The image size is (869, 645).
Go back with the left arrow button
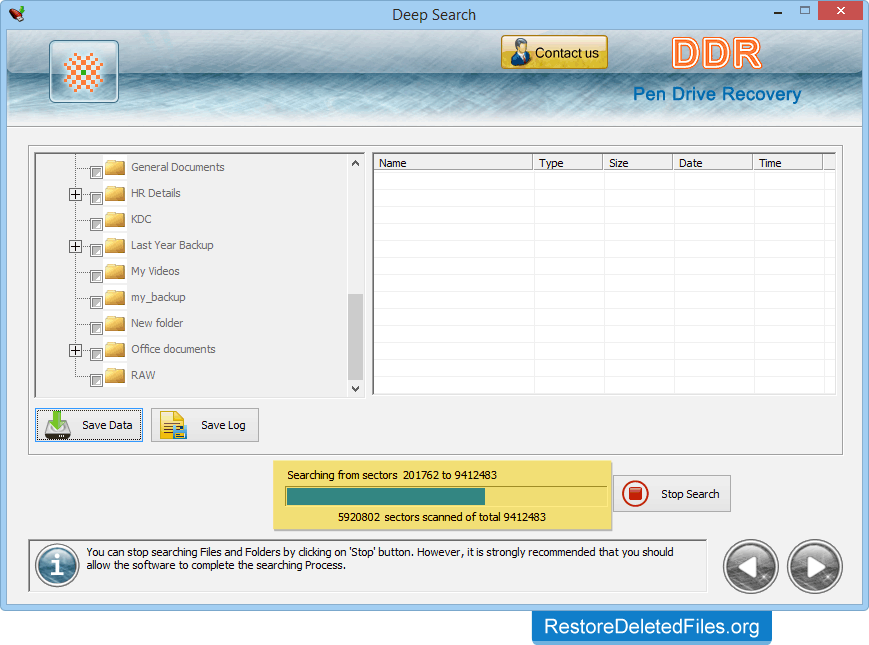coord(750,566)
